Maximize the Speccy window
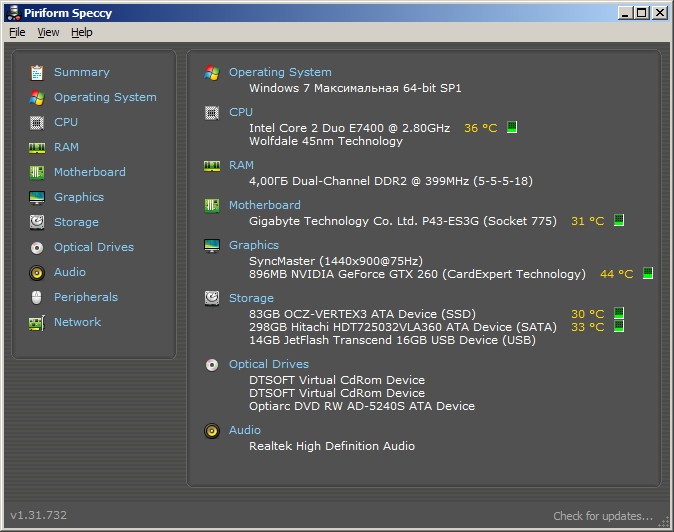This screenshot has height=532, width=674. [642, 13]
